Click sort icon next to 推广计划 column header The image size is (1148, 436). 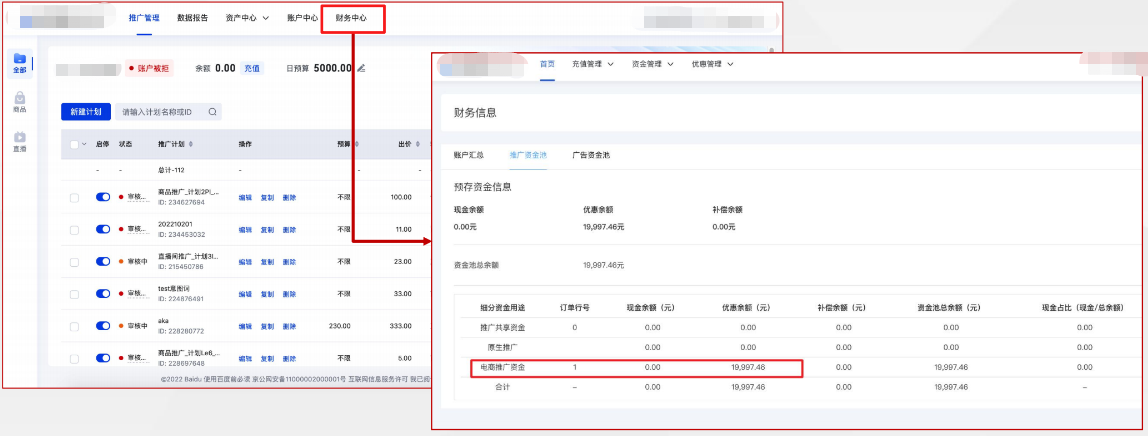tap(192, 144)
